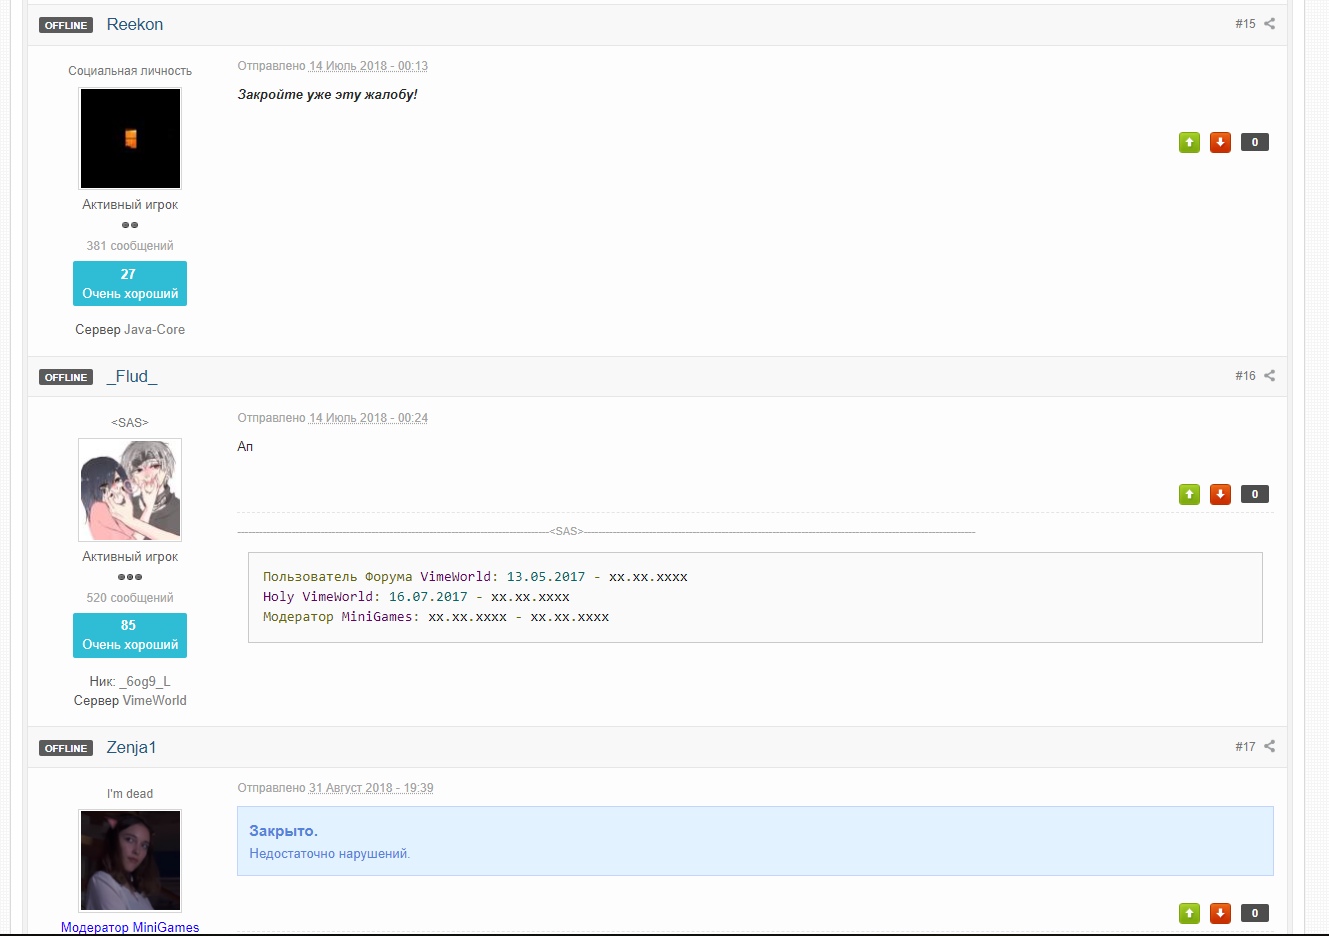Click the '<SAS>' member title above _Flud_'s avatar
Screen dimensions: 1329x936
[130, 423]
